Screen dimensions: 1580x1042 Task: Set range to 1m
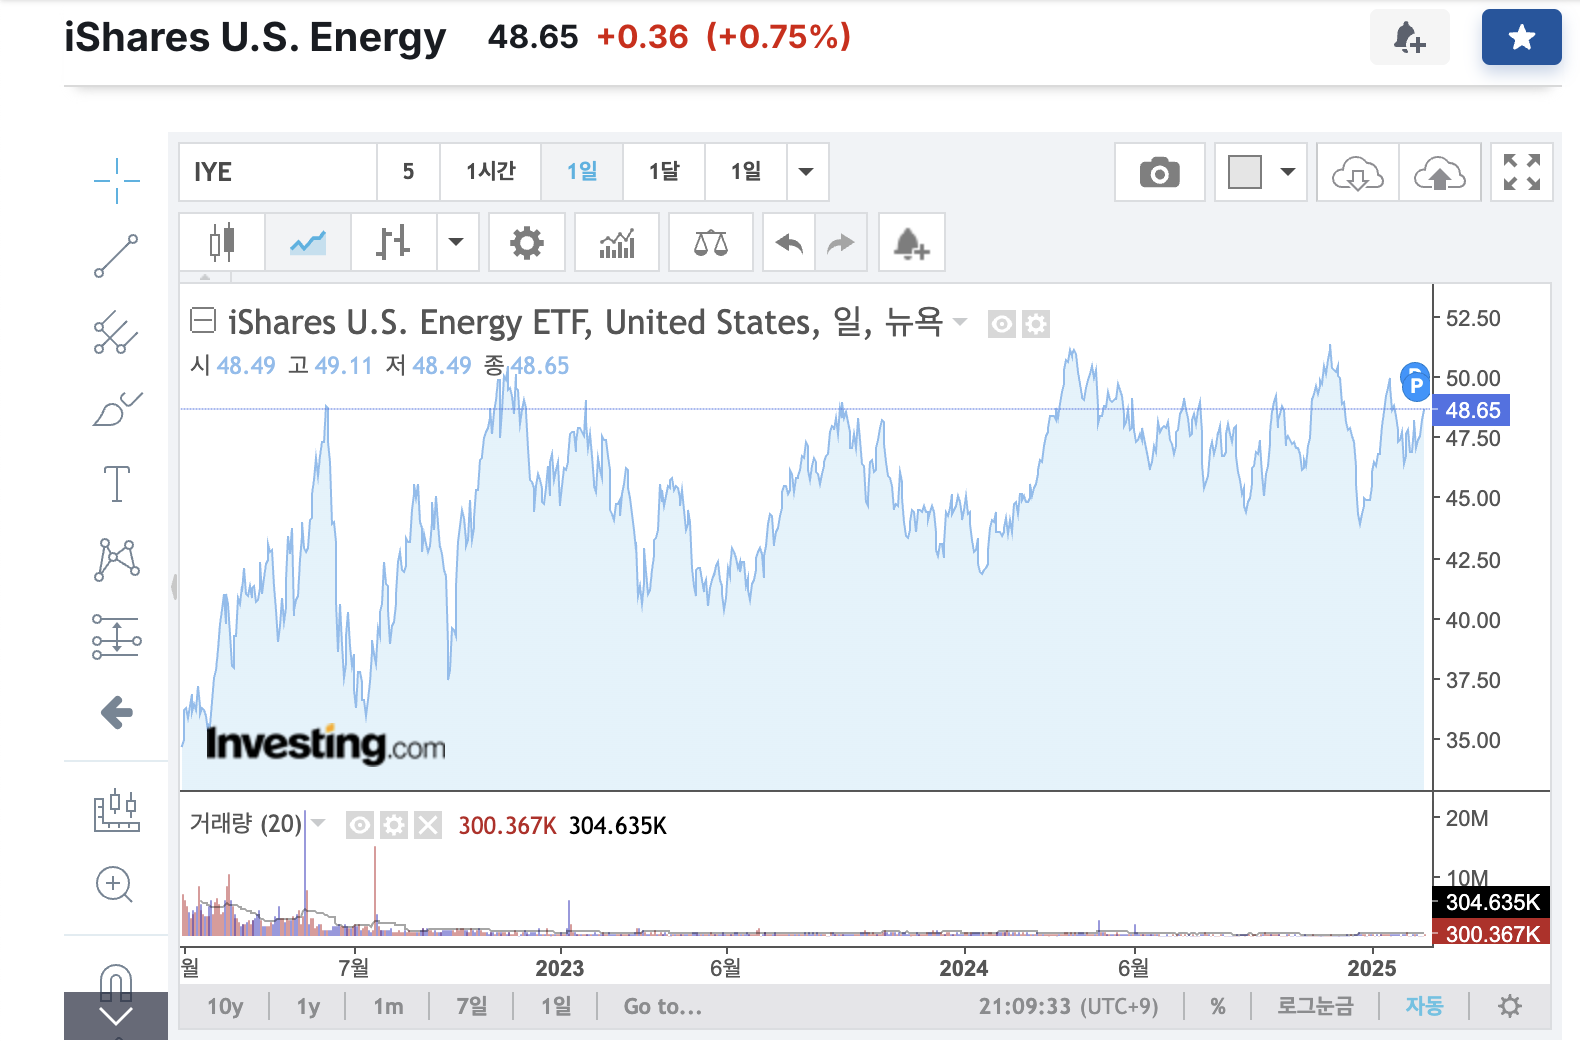point(388,1006)
